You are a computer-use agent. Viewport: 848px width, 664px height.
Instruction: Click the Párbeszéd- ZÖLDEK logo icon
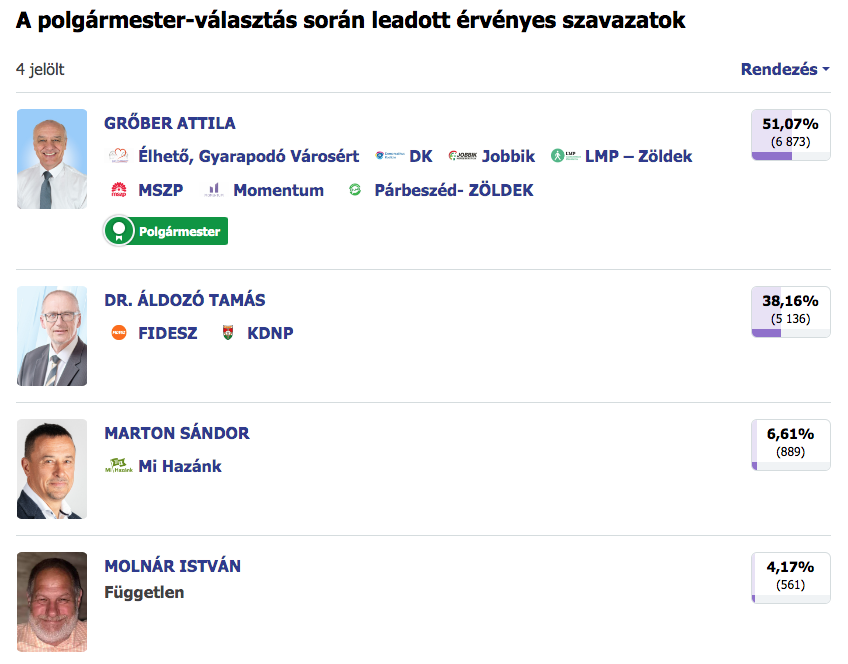point(354,190)
